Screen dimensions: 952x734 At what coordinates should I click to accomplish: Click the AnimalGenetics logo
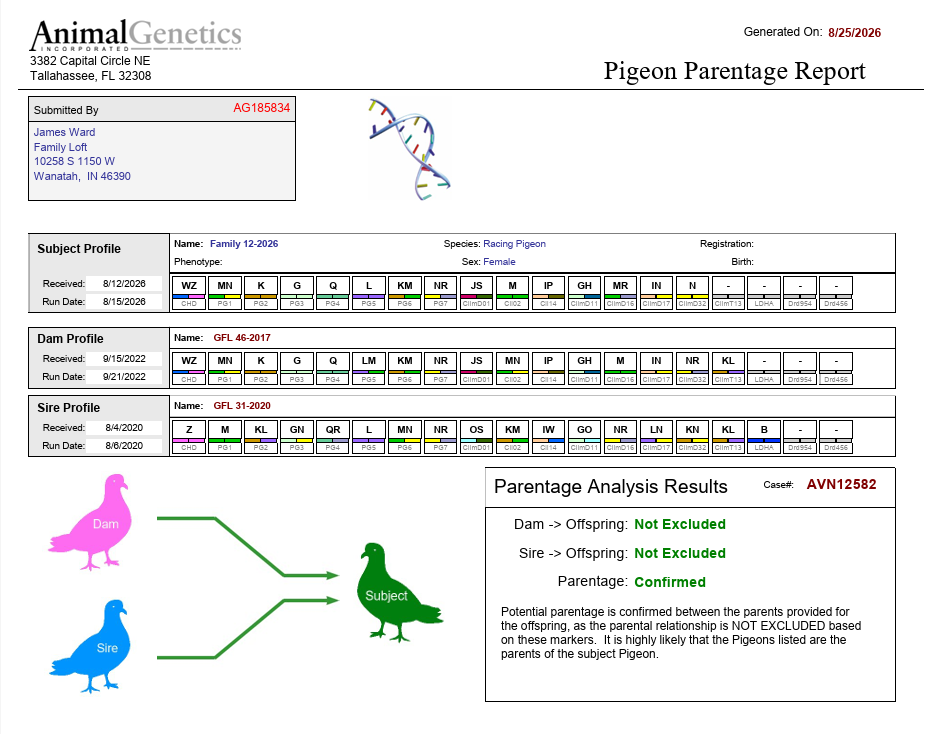135,35
